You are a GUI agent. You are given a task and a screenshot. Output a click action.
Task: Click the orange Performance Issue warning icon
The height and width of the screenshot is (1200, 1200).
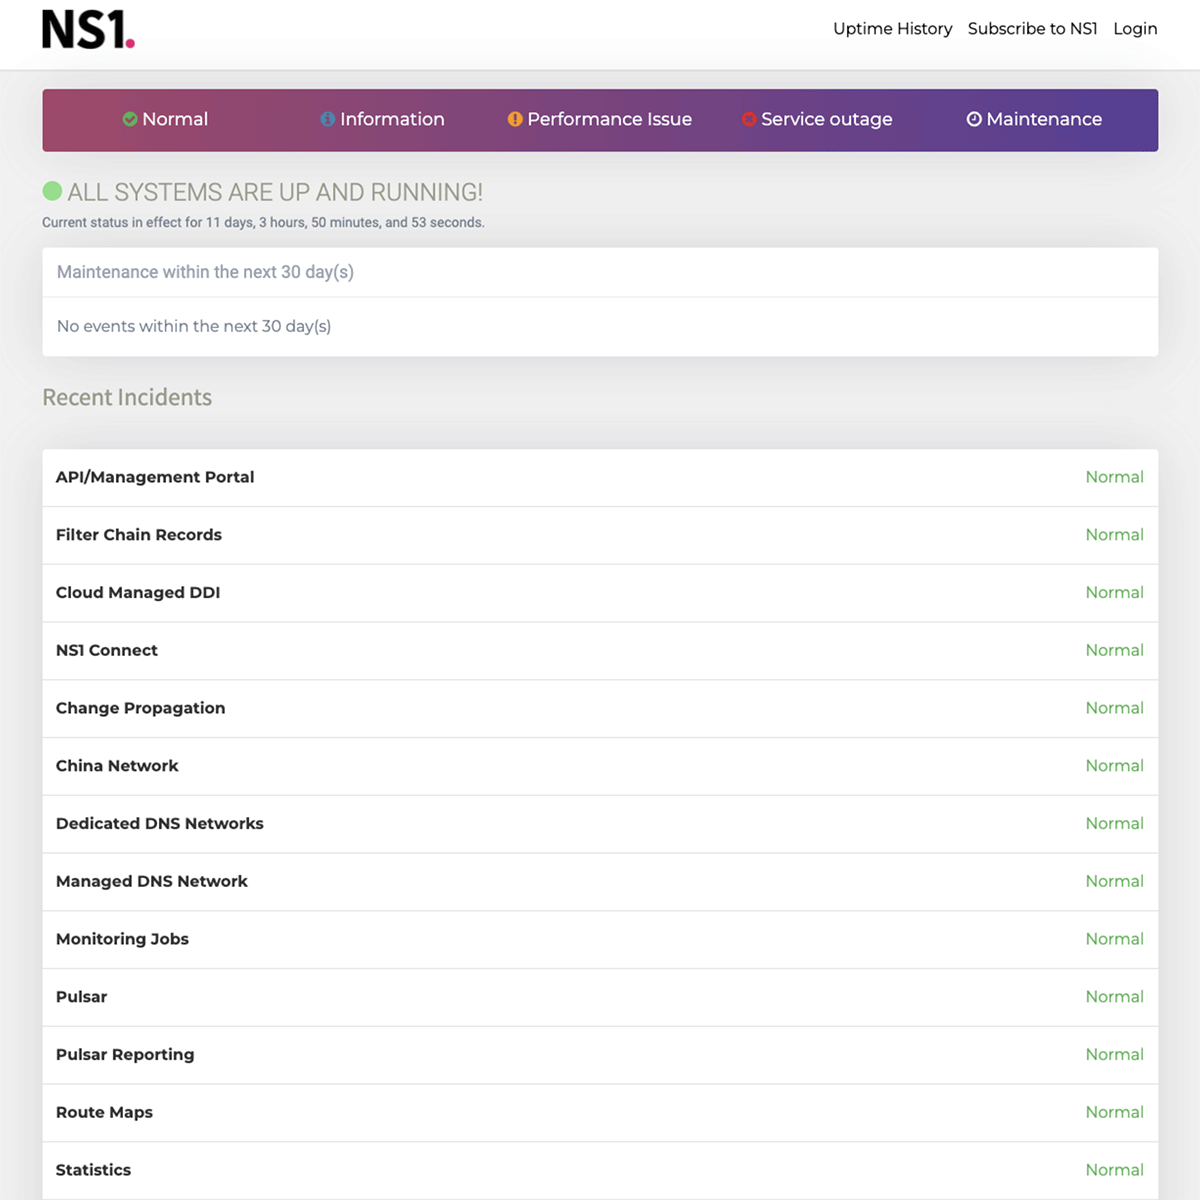point(515,119)
